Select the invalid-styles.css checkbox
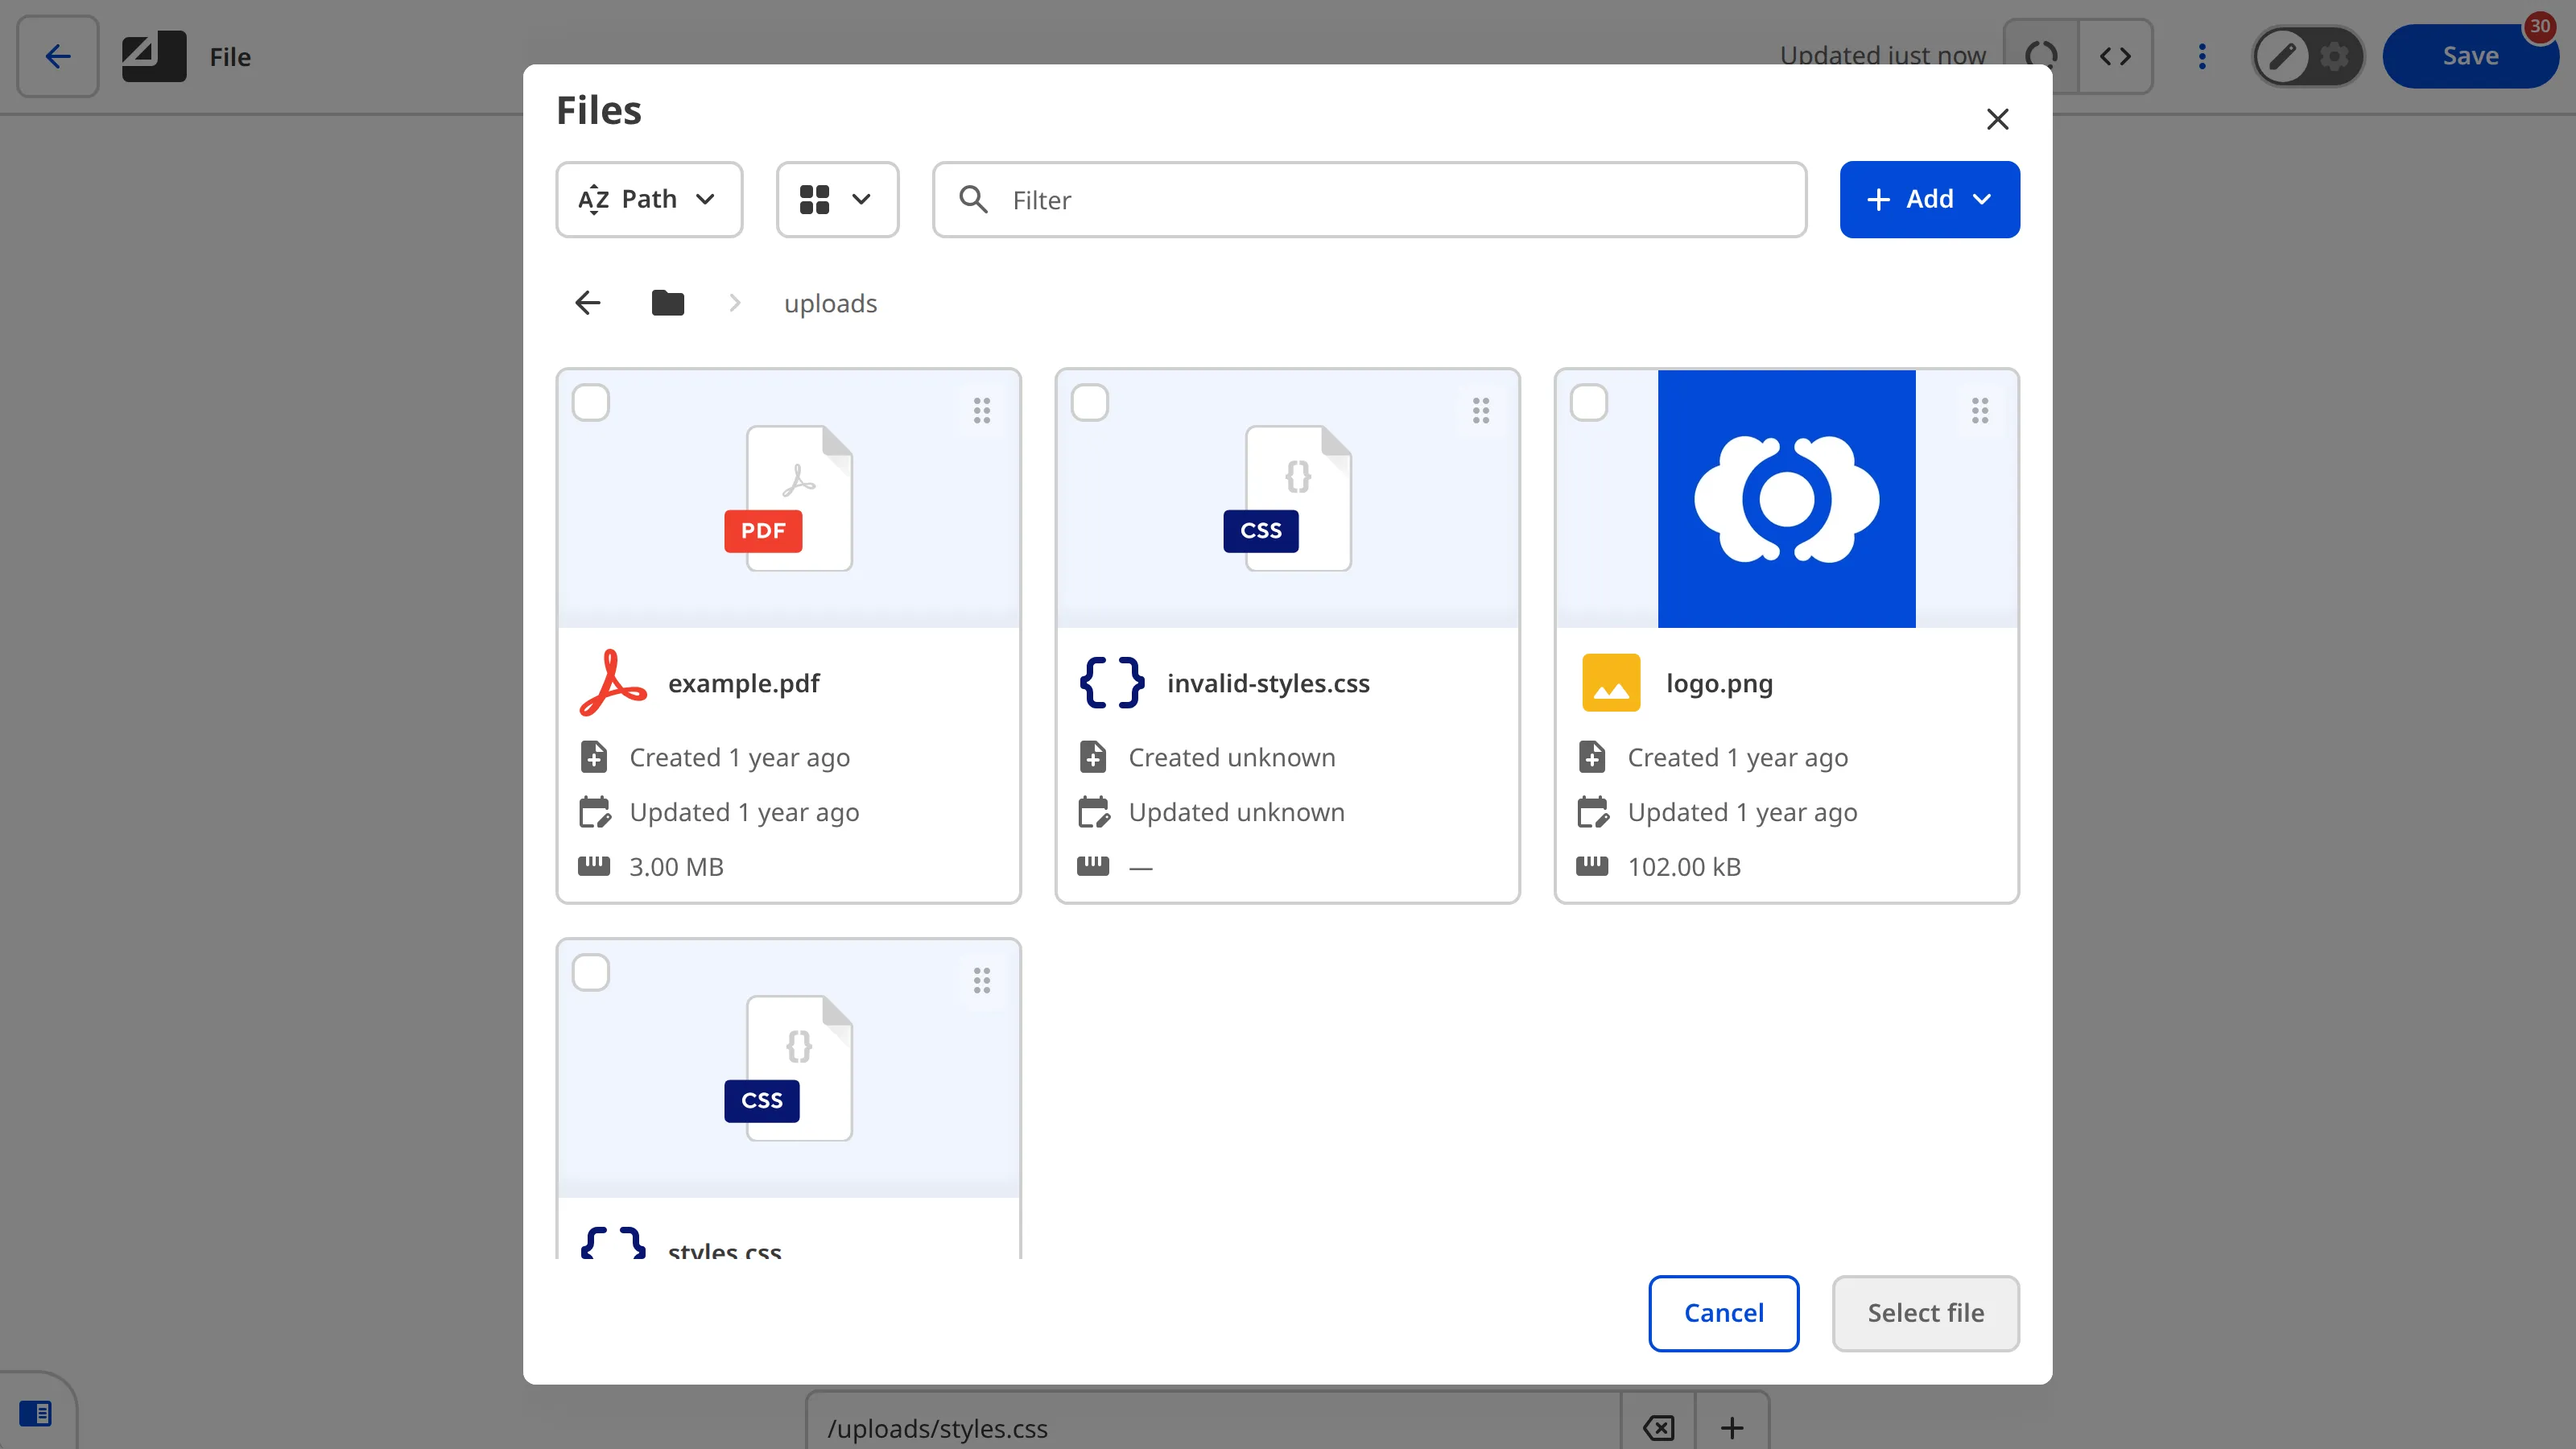Viewport: 2576px width, 1449px height. tap(1091, 403)
